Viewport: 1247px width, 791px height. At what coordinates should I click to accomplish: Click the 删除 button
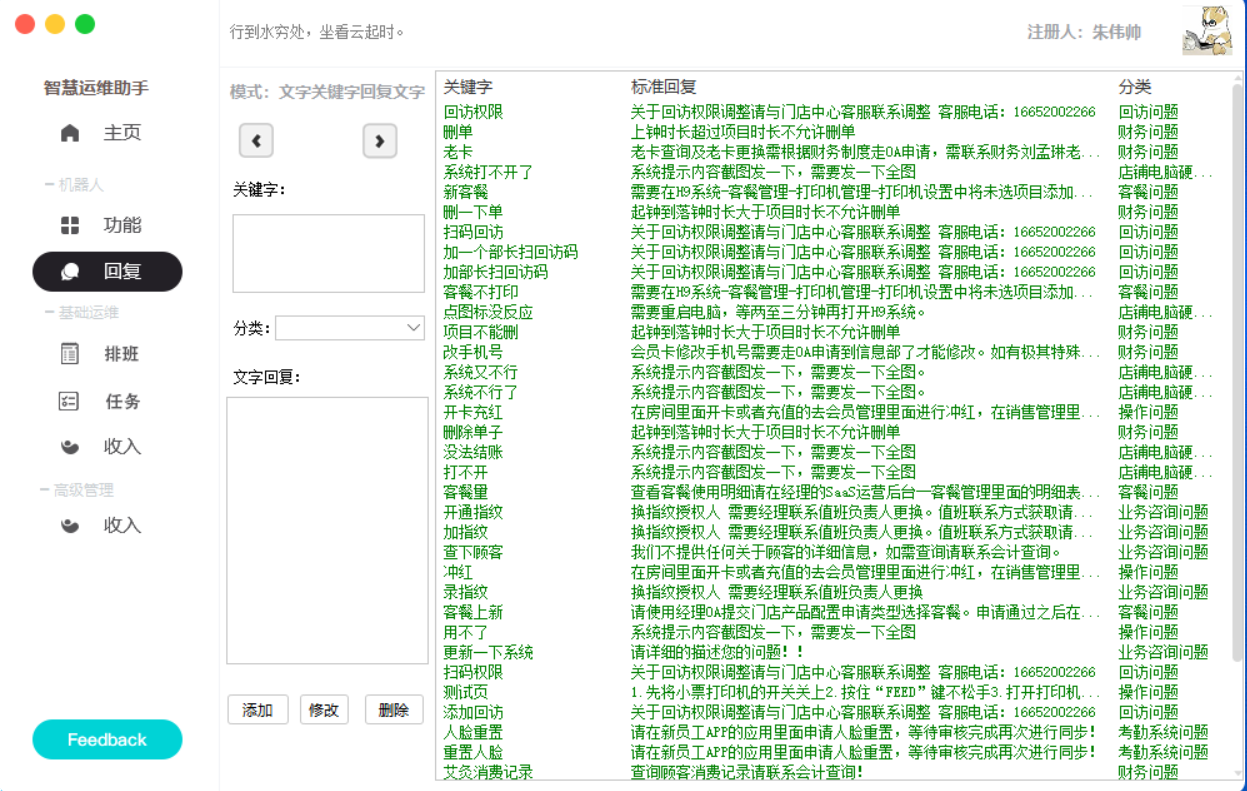point(394,710)
